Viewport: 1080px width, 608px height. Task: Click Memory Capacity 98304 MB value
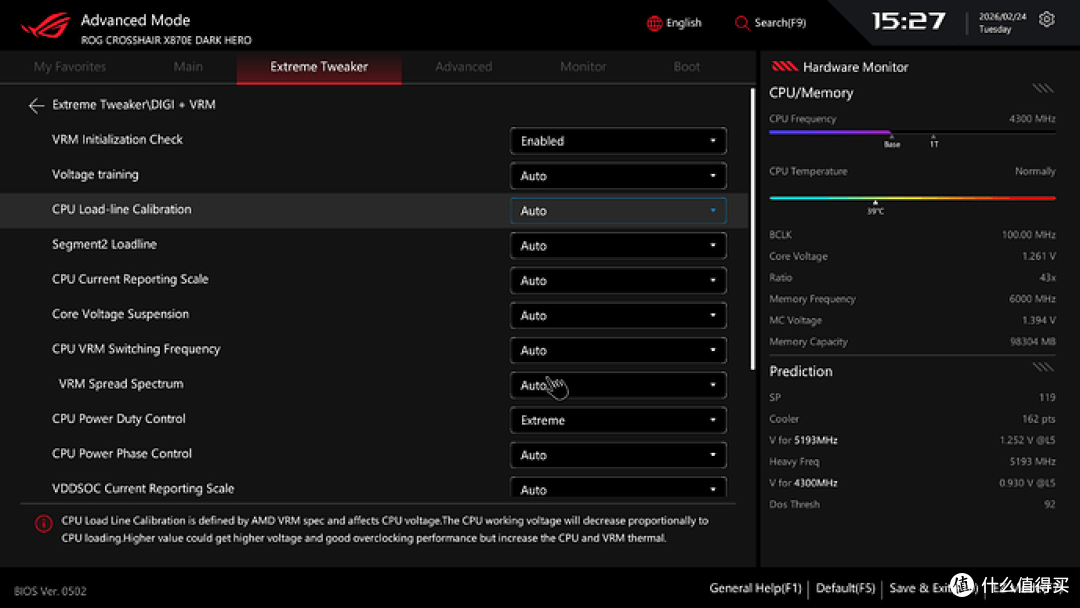point(1034,342)
